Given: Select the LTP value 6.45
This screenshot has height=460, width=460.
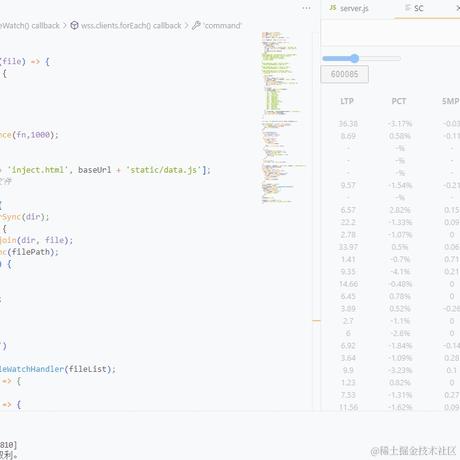Looking at the screenshot, I should tap(348, 296).
